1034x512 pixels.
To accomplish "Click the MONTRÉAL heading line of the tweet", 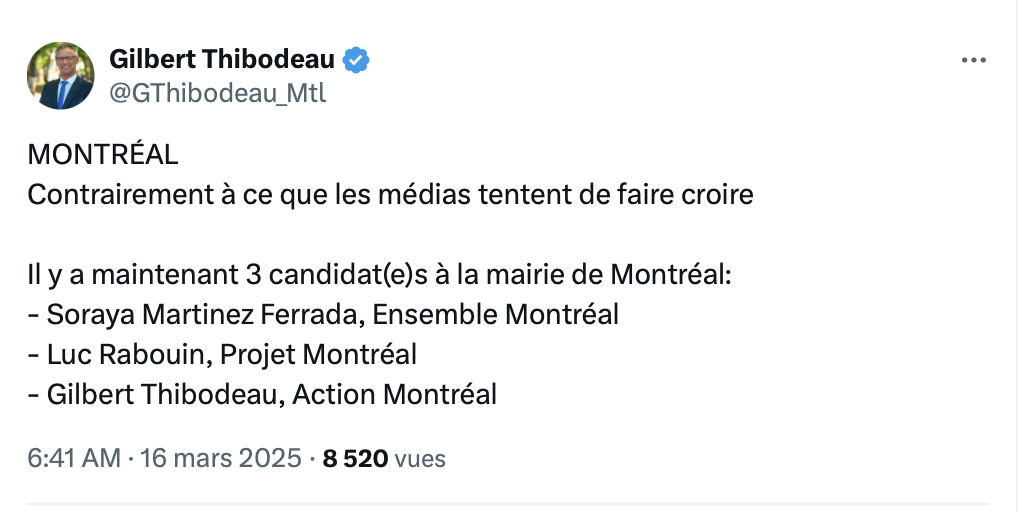I will 103,155.
